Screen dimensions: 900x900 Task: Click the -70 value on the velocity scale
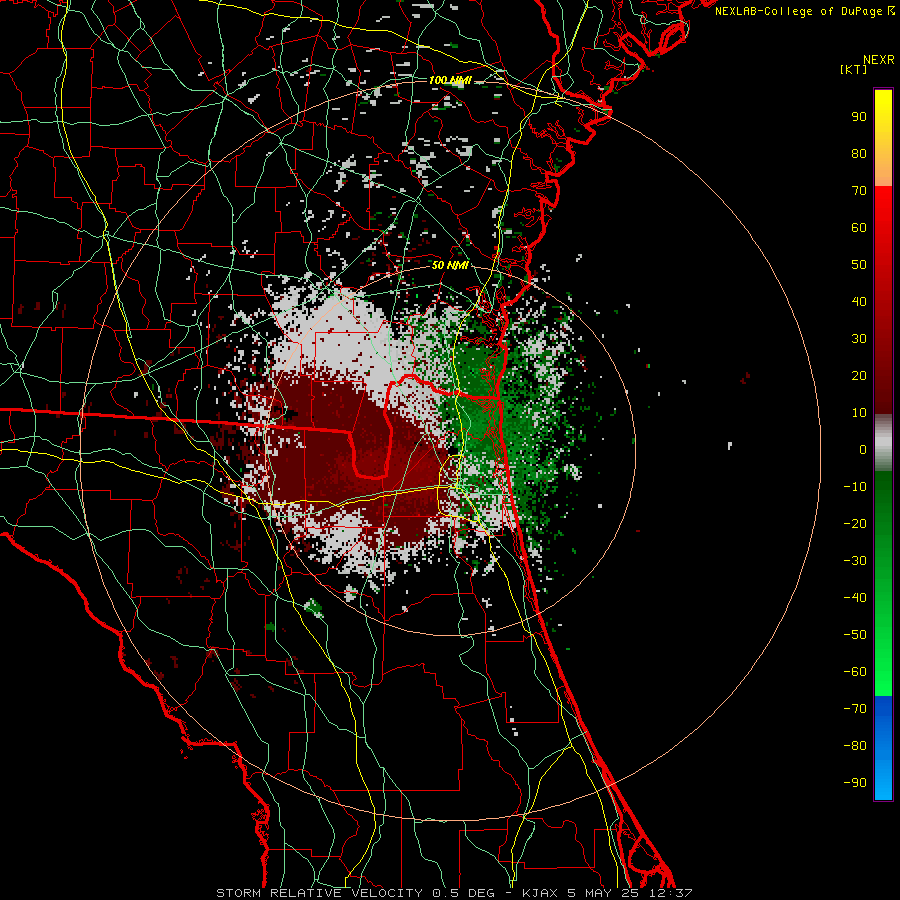click(x=855, y=709)
